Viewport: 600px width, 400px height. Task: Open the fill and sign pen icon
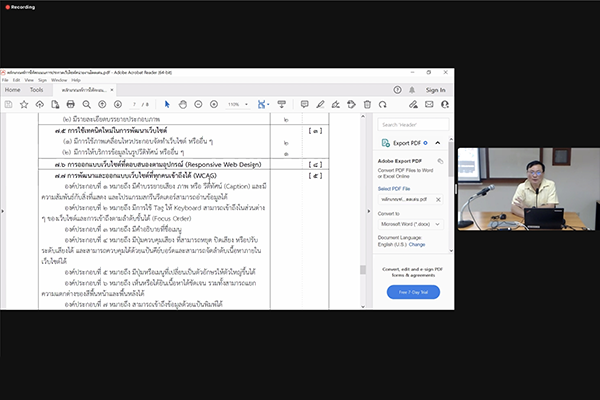(x=413, y=104)
